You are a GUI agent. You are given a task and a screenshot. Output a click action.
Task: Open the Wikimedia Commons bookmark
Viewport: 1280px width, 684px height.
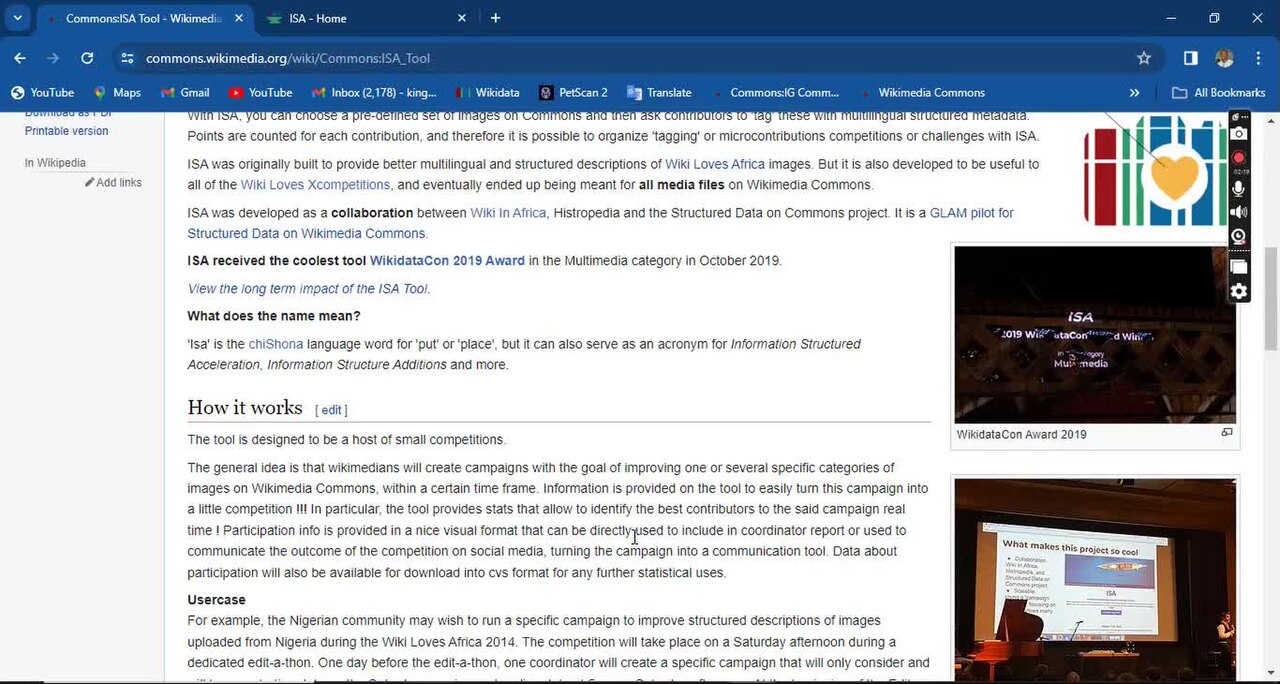(921, 93)
